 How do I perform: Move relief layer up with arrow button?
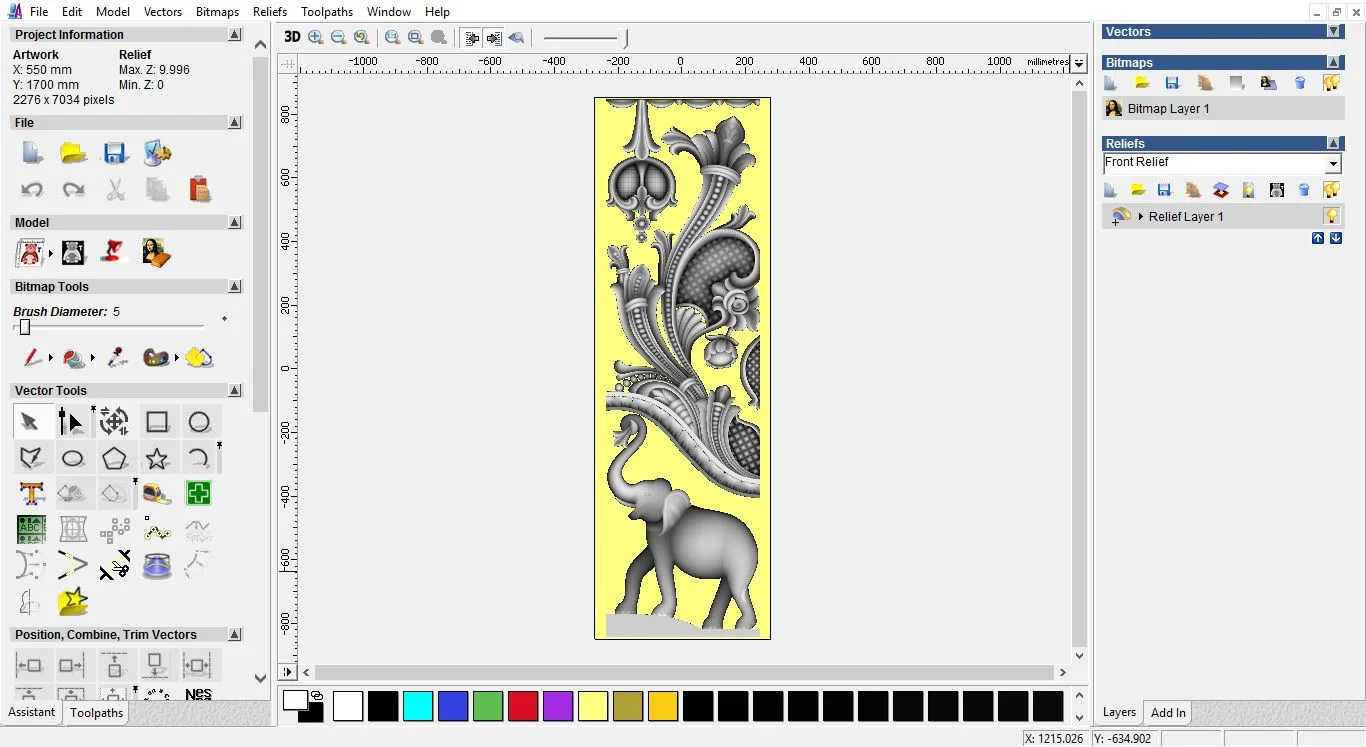(x=1317, y=238)
